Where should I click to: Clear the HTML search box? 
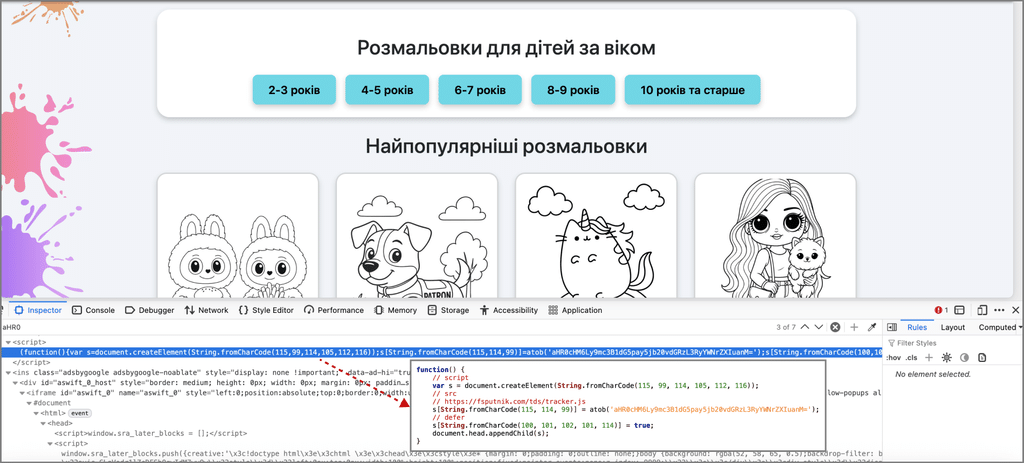[835, 327]
